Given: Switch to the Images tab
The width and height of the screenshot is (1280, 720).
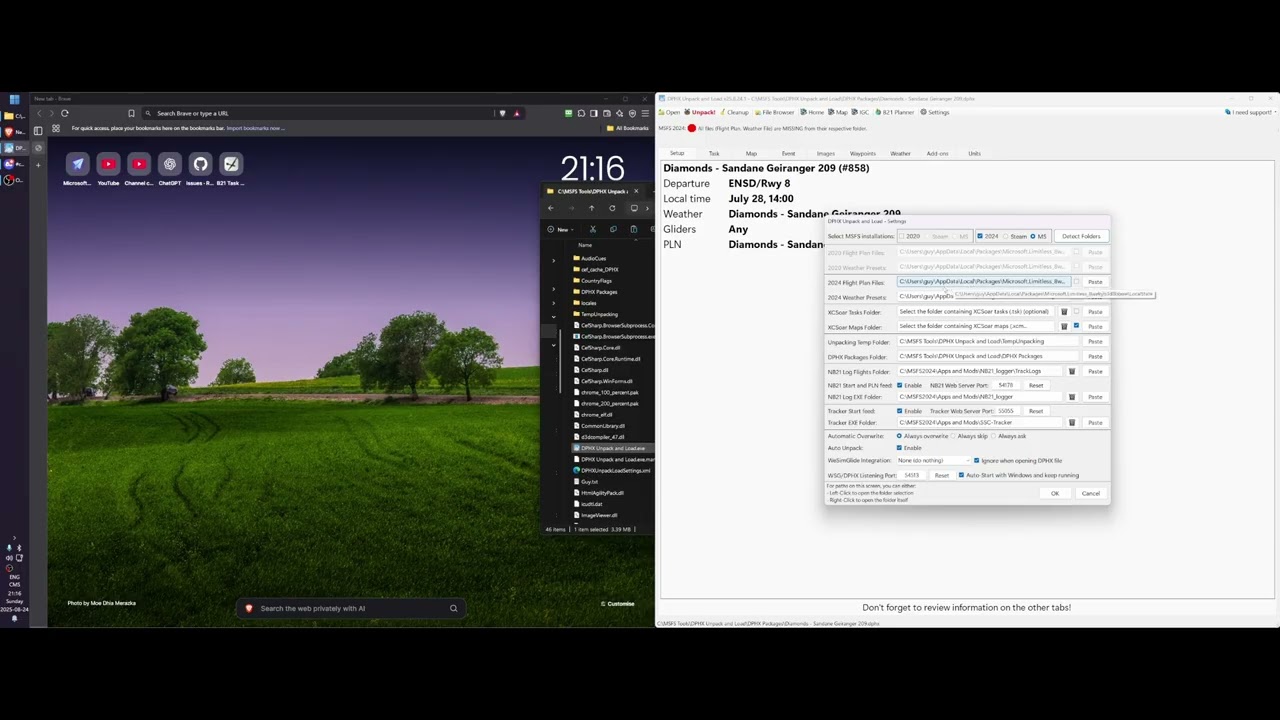Looking at the screenshot, I should (825, 153).
